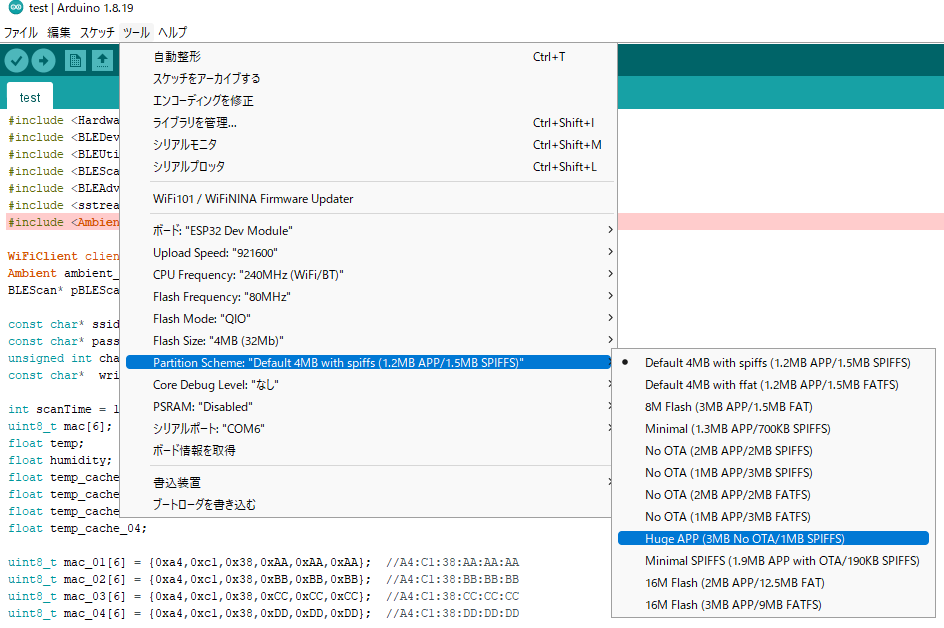
Task: Open the ファイル menu
Action: point(21,33)
